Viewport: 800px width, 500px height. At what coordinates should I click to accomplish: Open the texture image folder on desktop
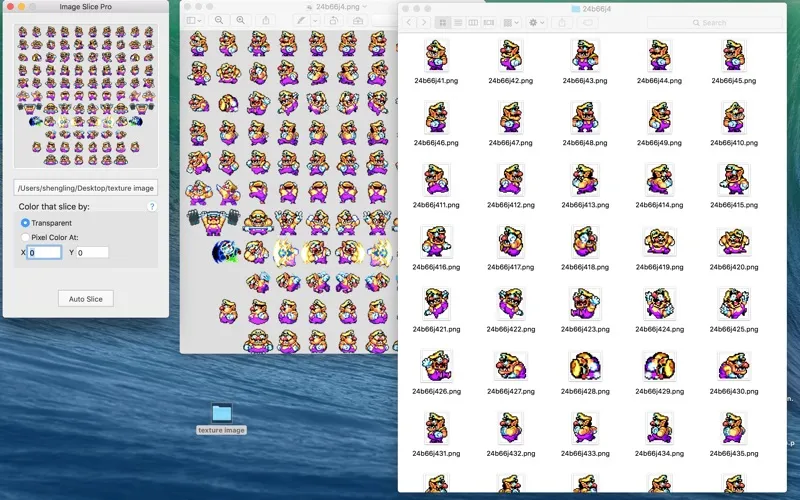[x=221, y=413]
